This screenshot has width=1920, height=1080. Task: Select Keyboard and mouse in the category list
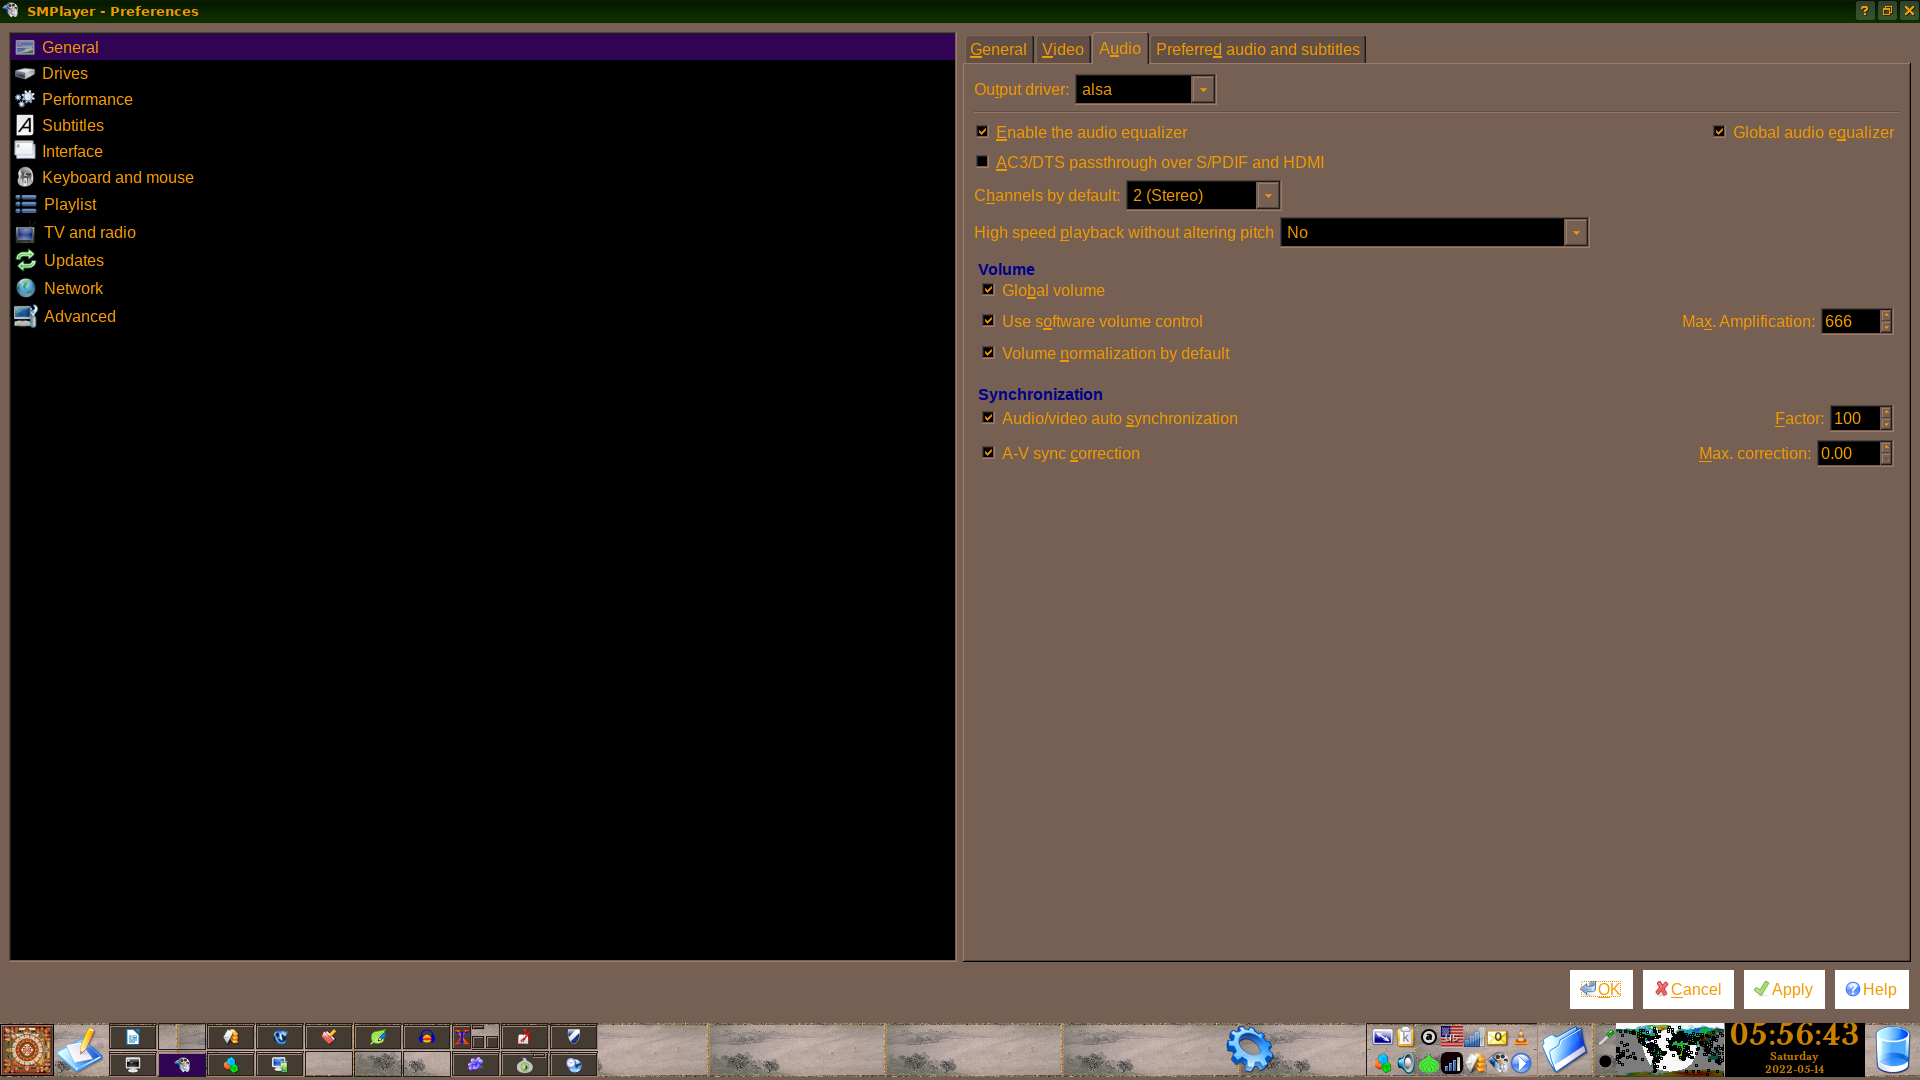coord(118,177)
